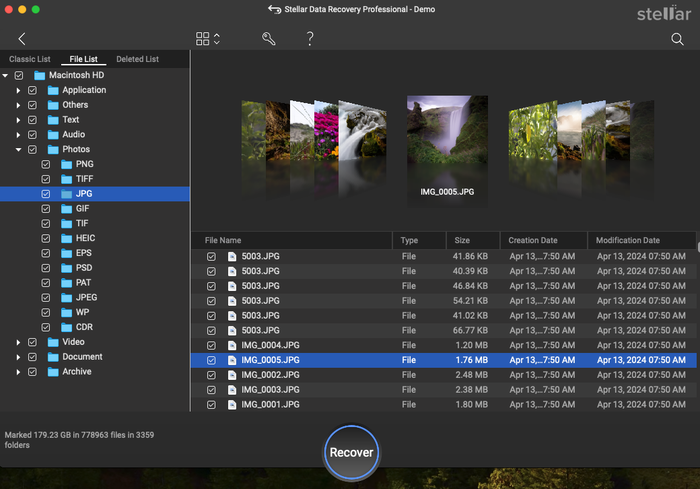This screenshot has height=489, width=700.
Task: Uncheck the IMG_0003.JPG file checkbox
Action: [x=211, y=390]
